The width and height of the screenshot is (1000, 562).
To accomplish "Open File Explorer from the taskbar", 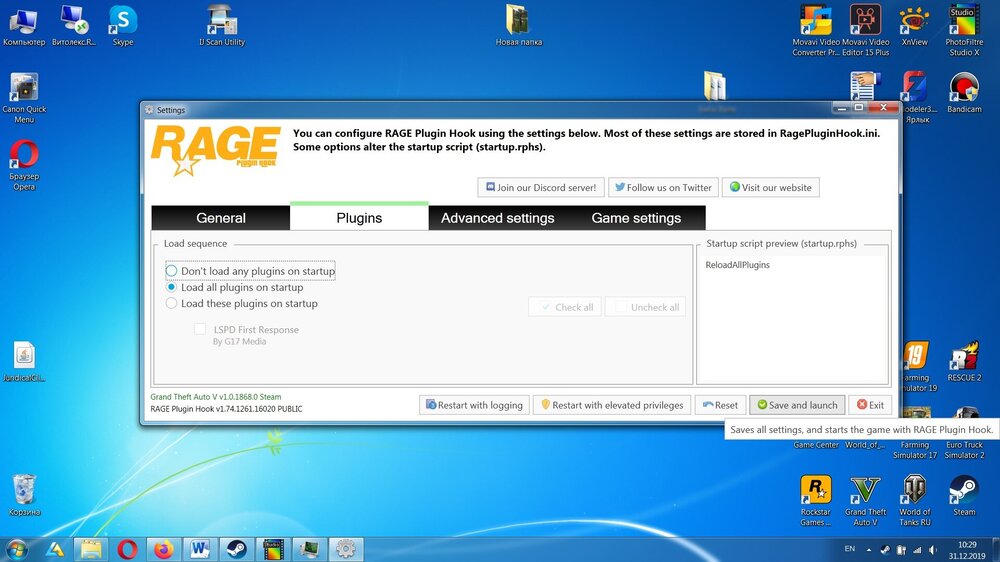I will [x=91, y=549].
